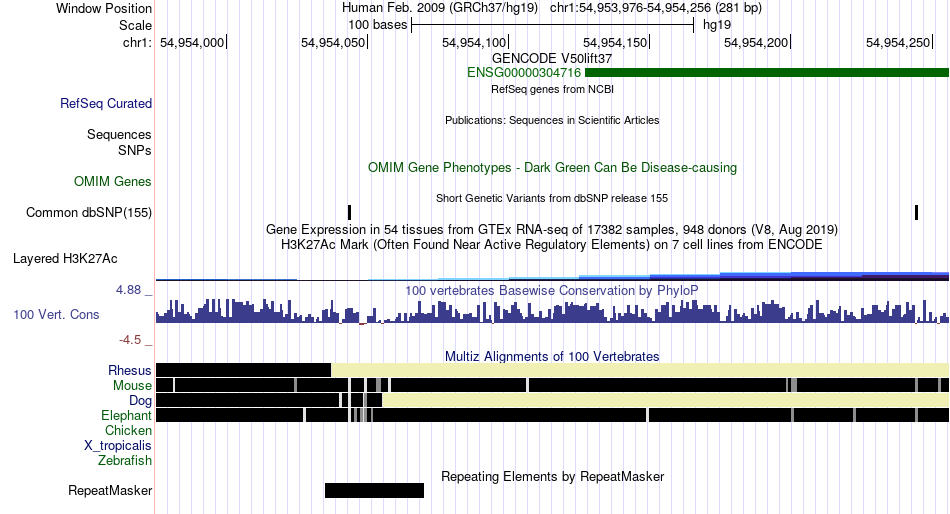Click the Elephant alignment label

click(126, 415)
